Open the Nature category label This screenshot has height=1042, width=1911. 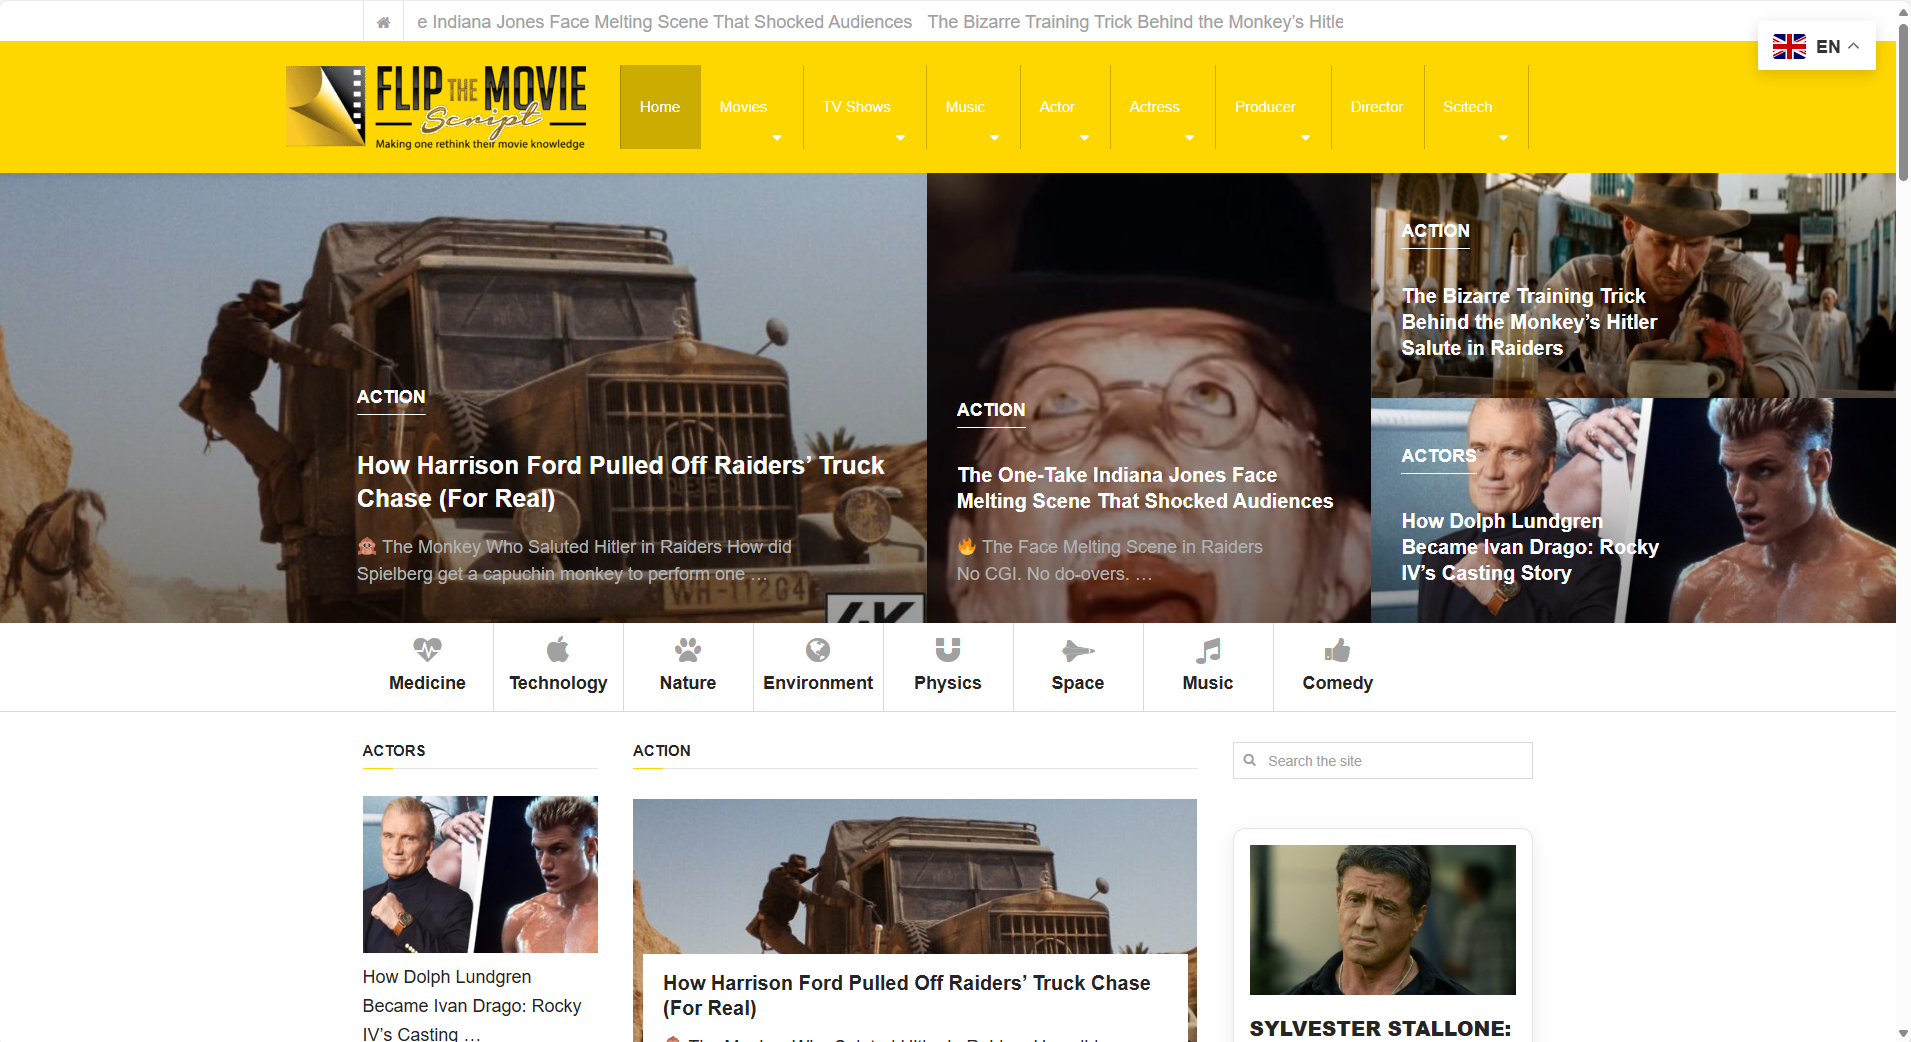(x=688, y=683)
